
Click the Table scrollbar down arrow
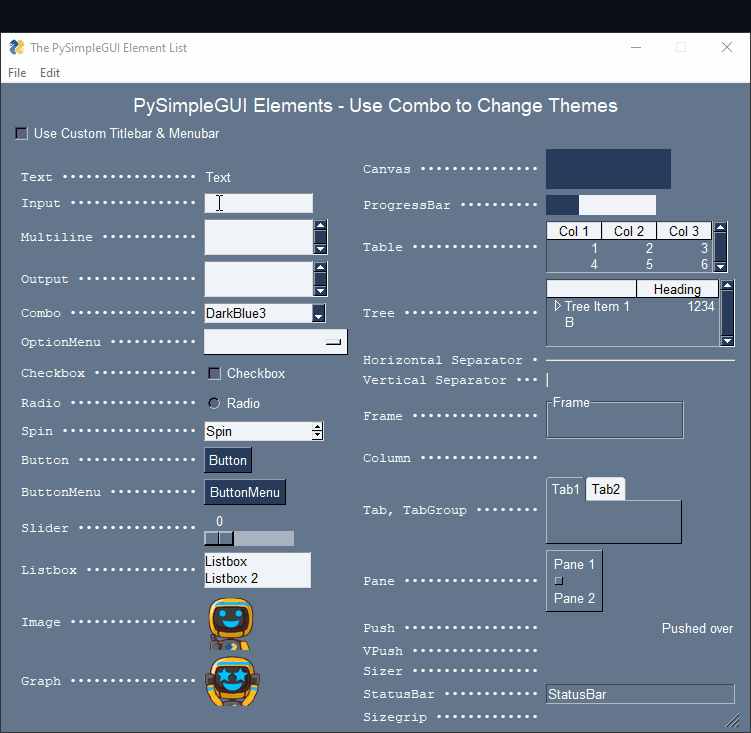(720, 265)
